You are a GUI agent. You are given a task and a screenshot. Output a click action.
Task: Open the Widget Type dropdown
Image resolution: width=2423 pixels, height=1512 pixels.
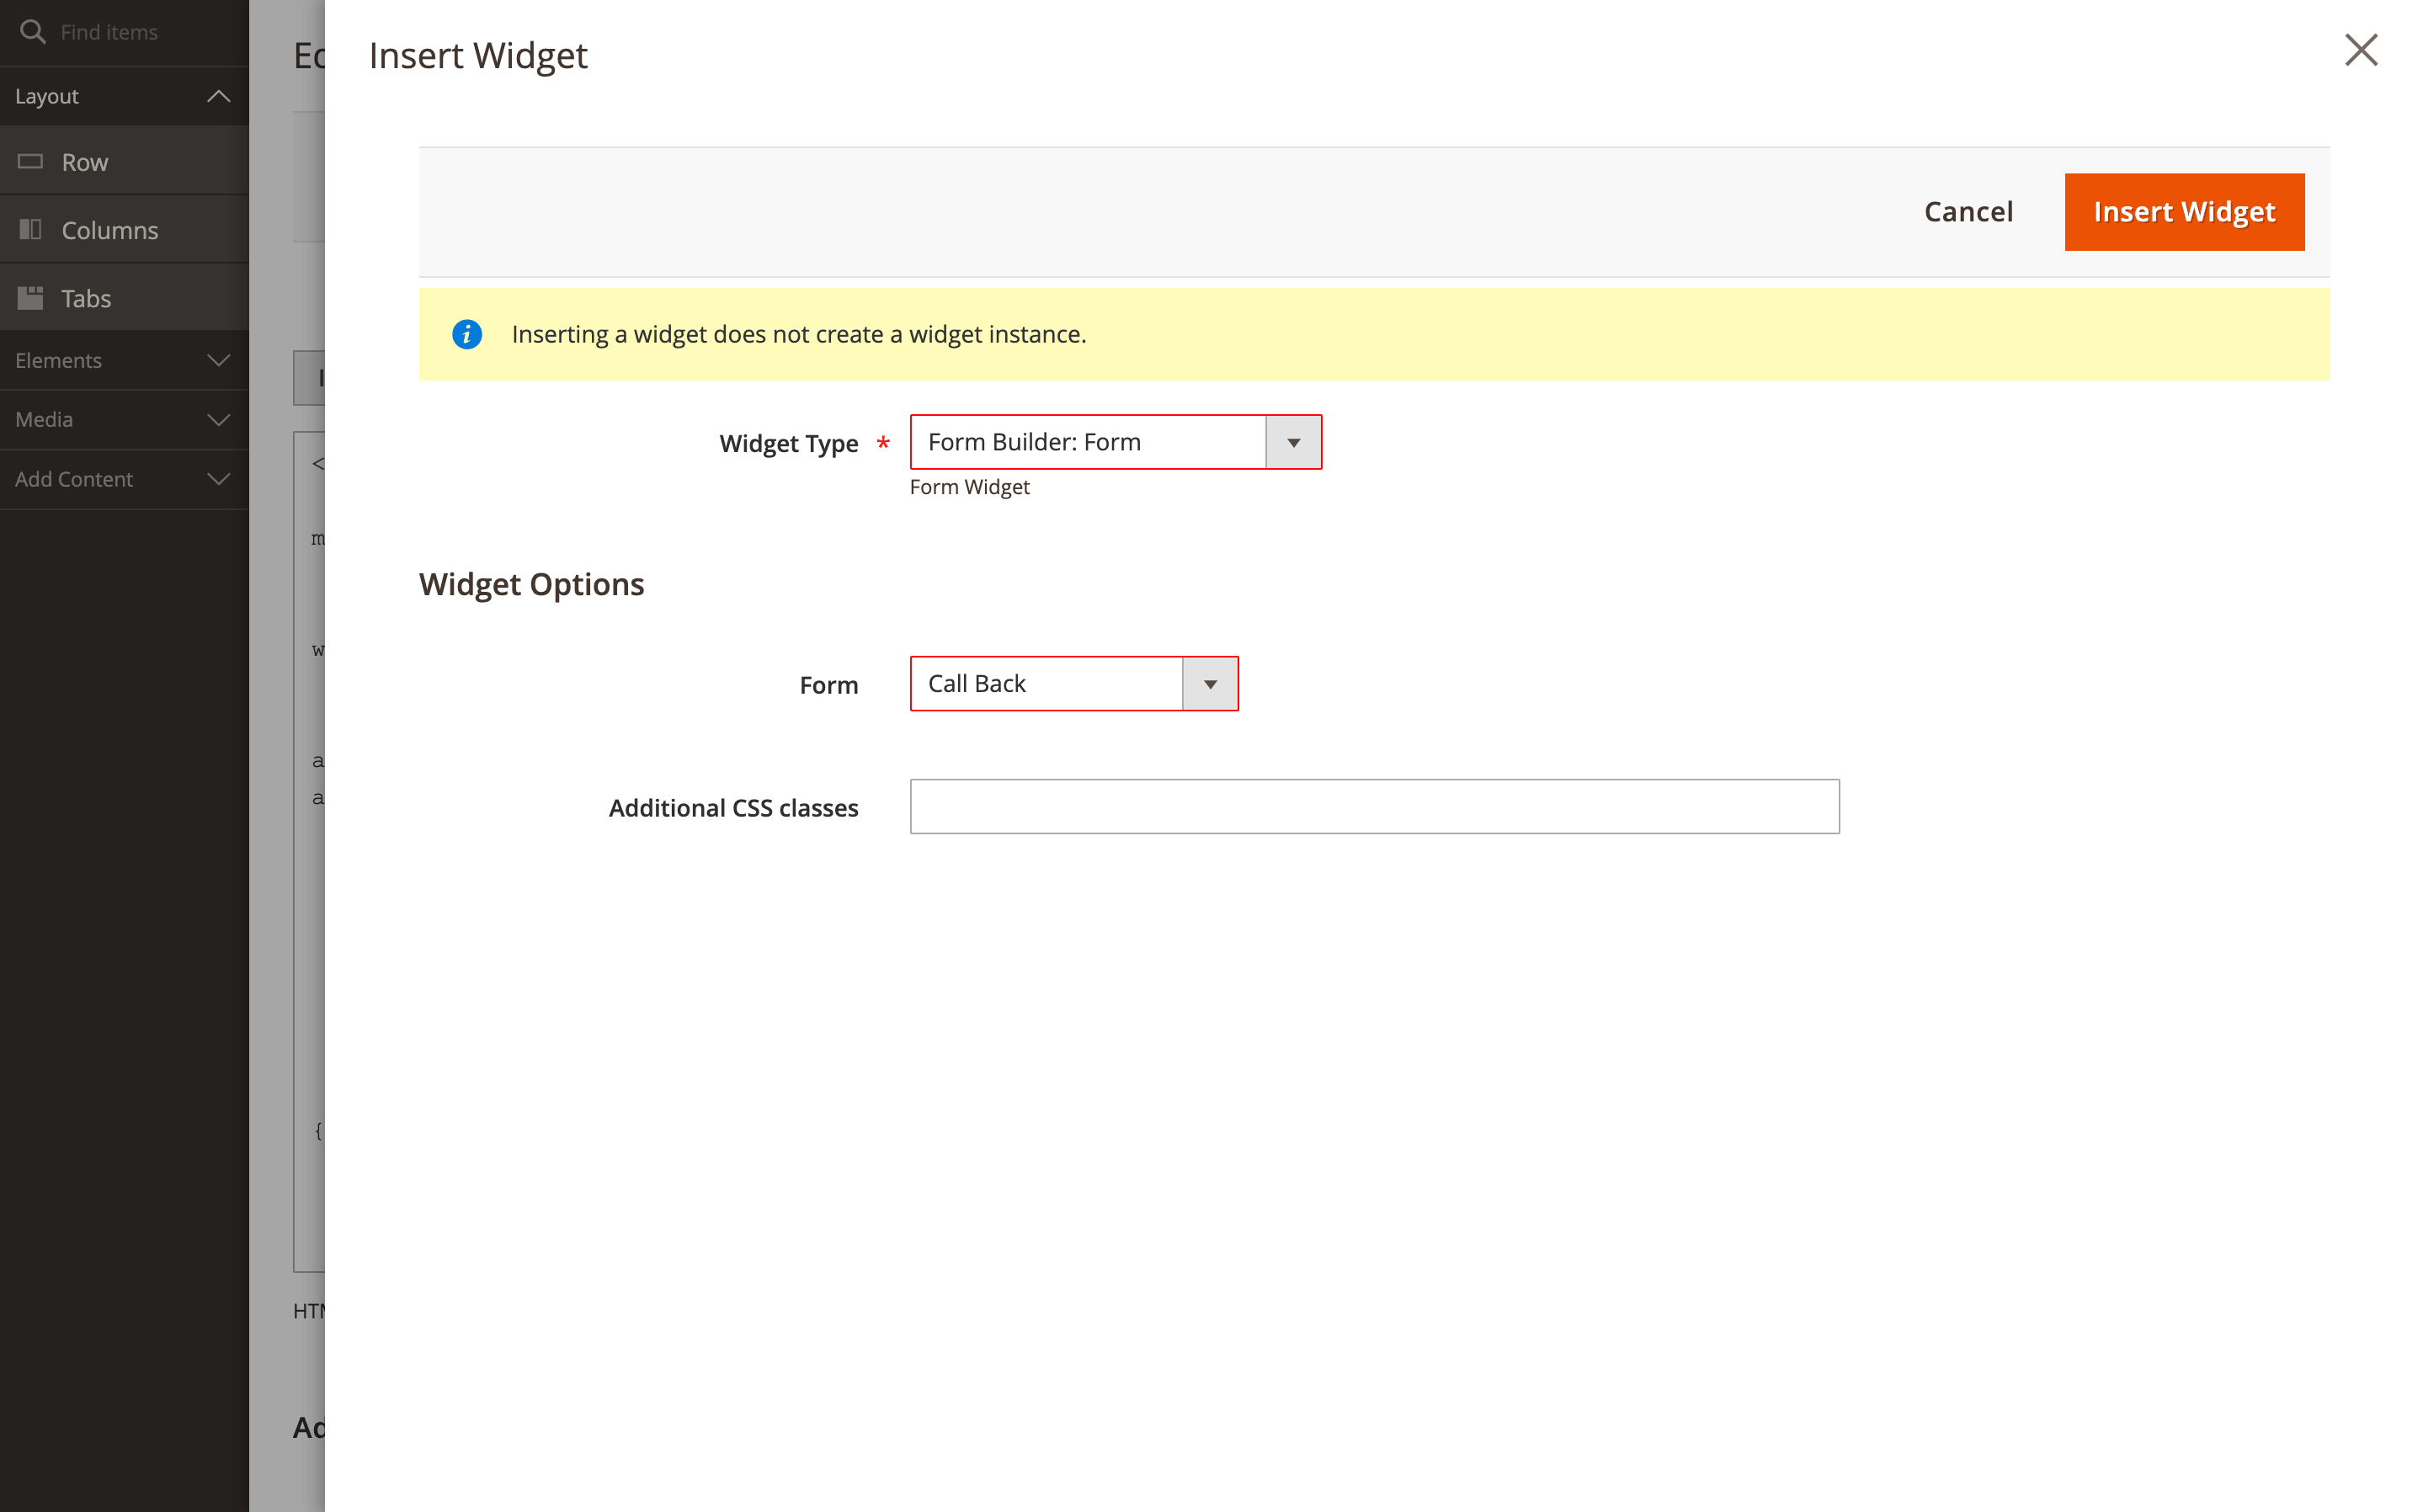[1088, 442]
